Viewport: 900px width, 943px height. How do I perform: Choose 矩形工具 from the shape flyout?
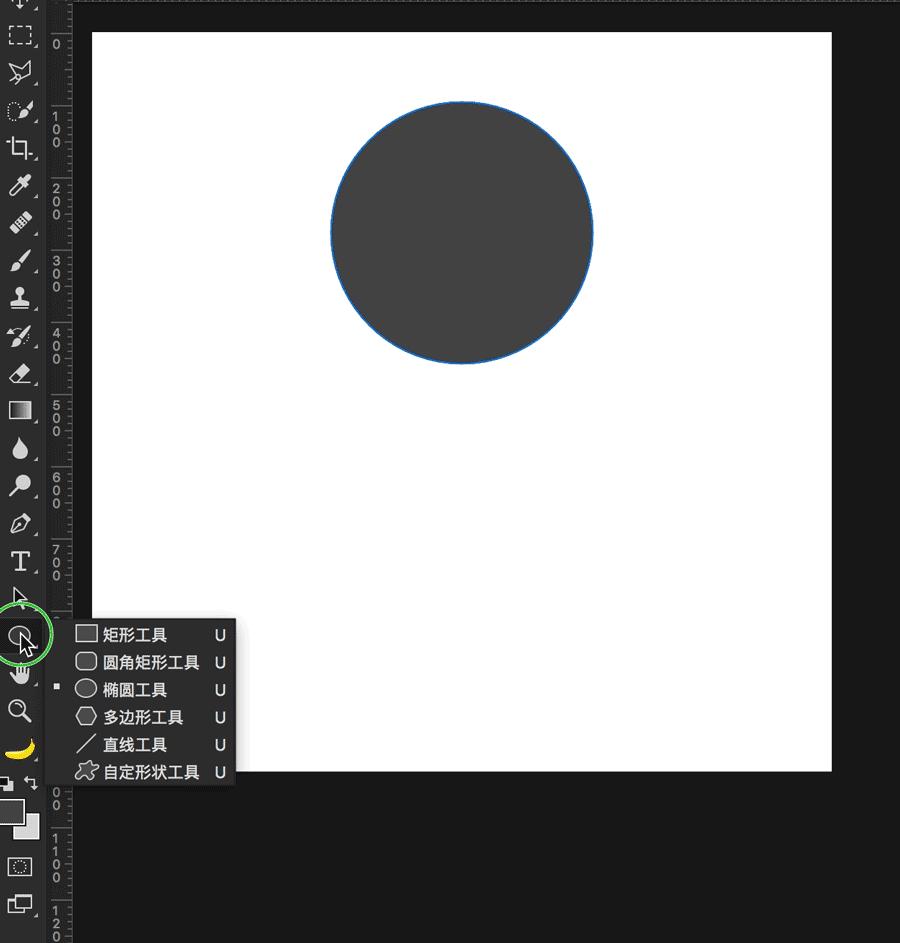click(135, 635)
